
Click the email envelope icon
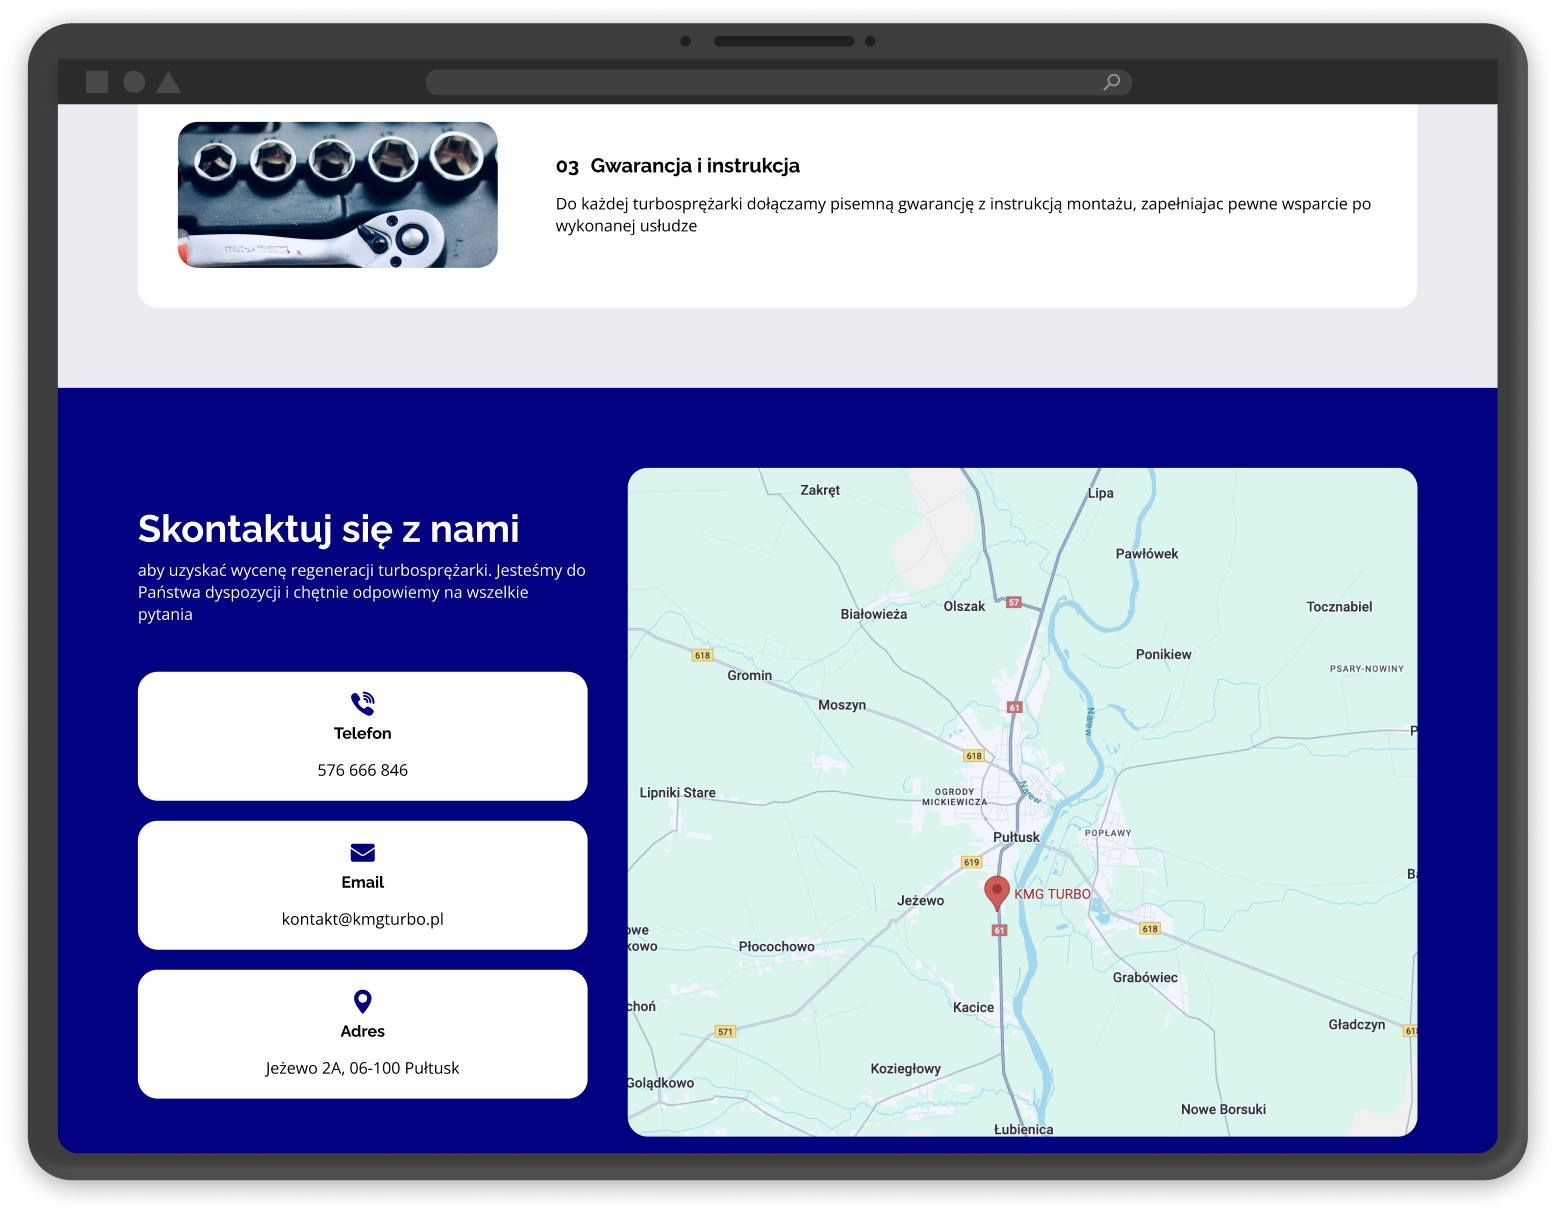362,852
